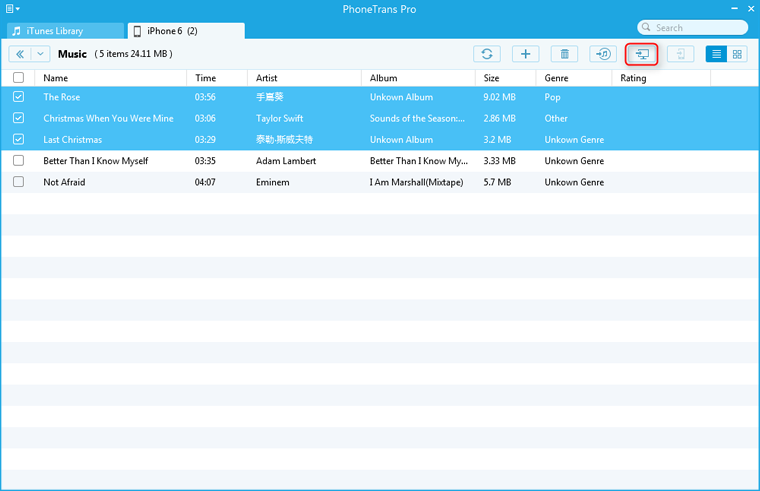Image resolution: width=760 pixels, height=491 pixels.
Task: Open the category dropdown arrow beside Music
Action: [x=41, y=54]
